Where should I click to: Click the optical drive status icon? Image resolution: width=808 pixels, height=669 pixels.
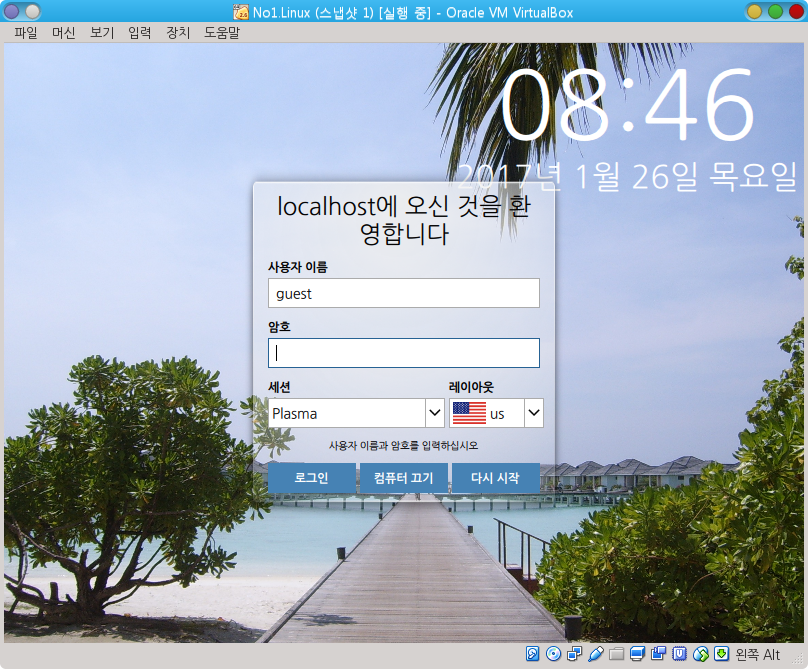[553, 654]
